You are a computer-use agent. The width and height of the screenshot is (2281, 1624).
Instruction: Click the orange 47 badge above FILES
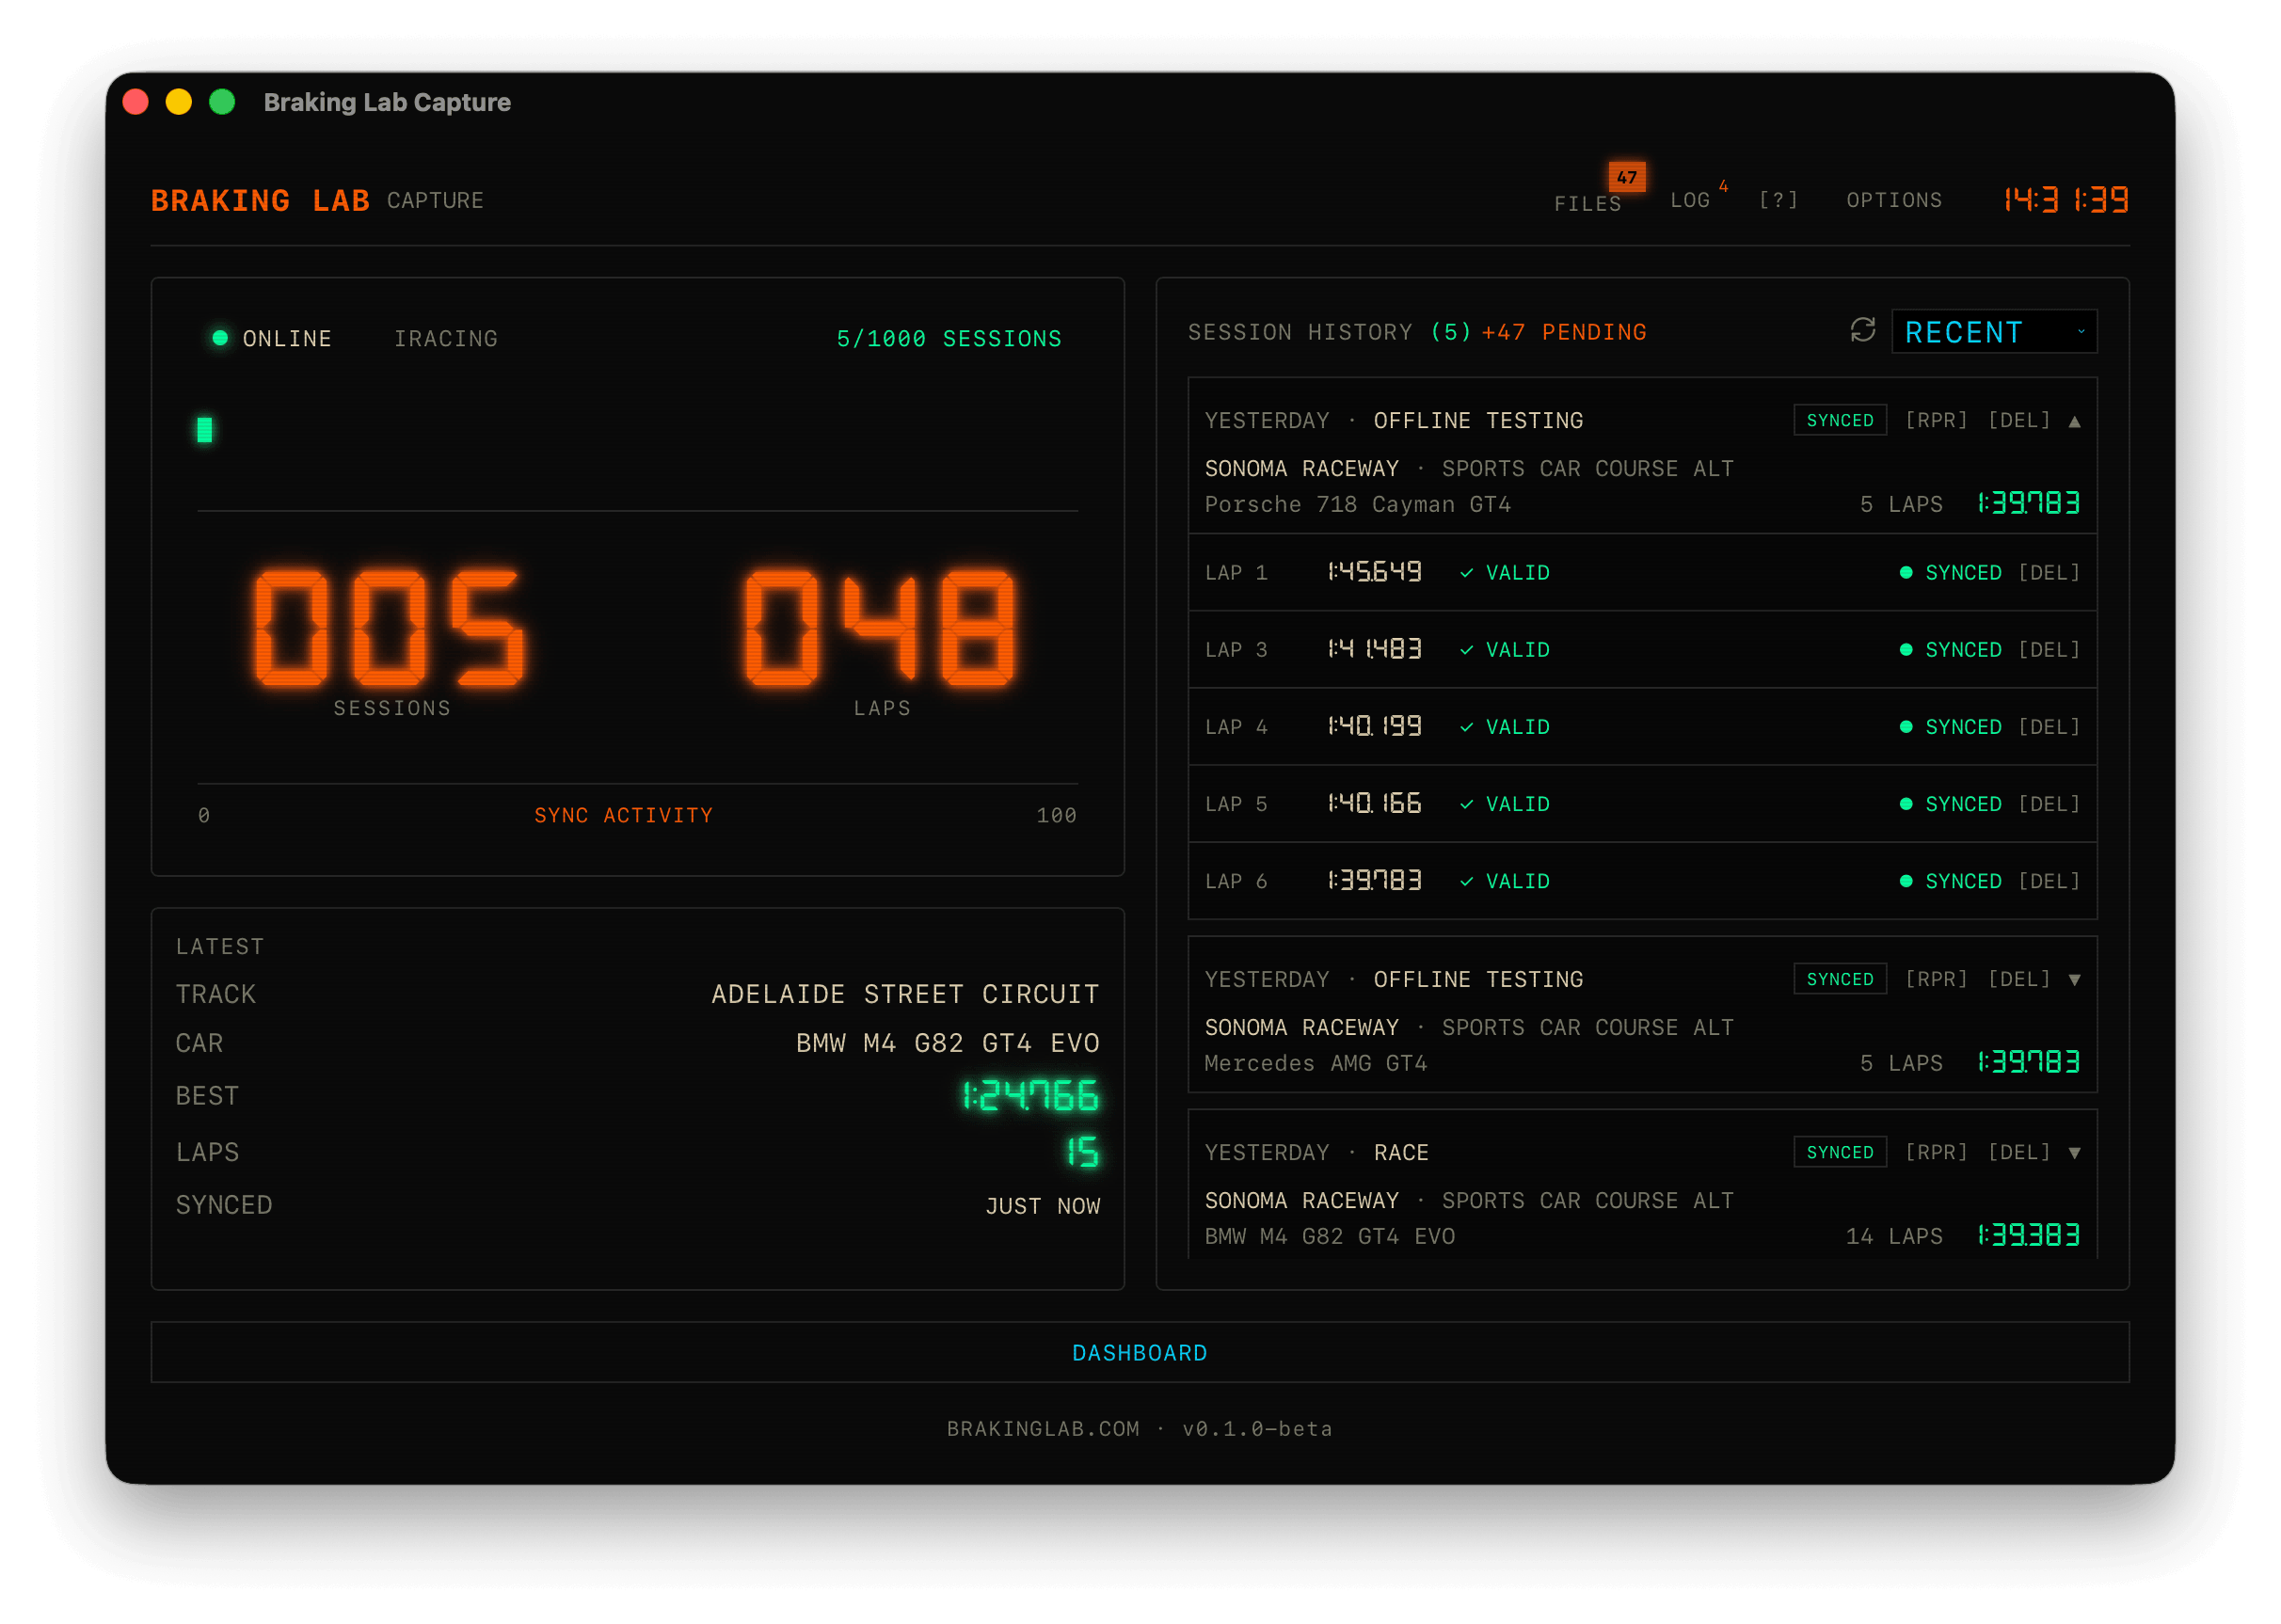(x=1627, y=176)
